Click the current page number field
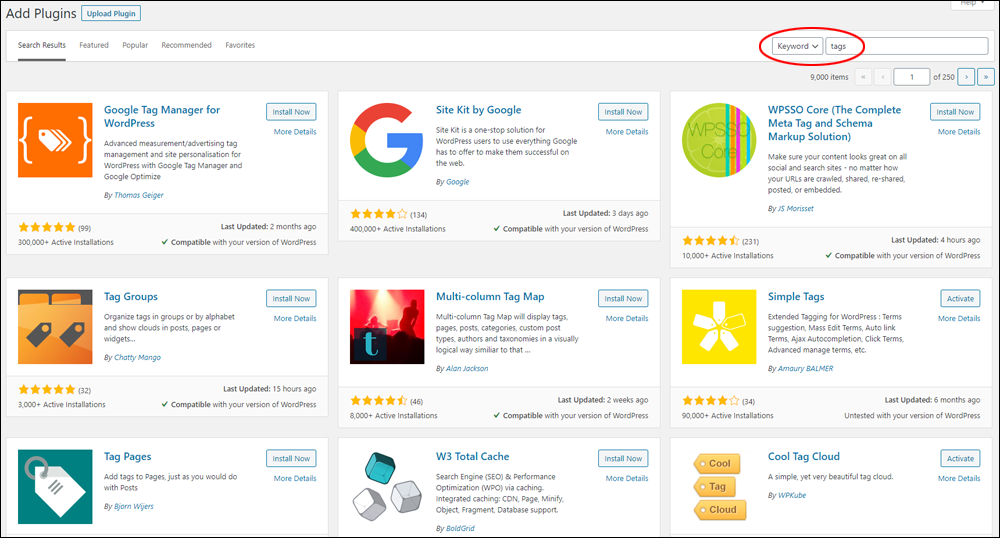Viewport: 1000px width, 538px height. tap(911, 77)
